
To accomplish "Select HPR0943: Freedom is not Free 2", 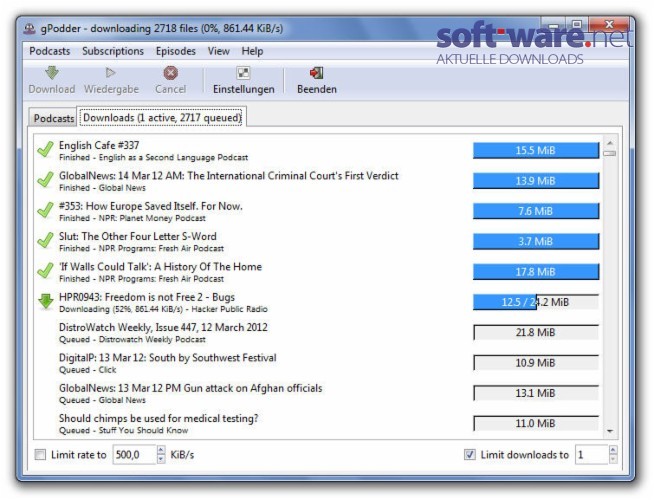I will coord(317,302).
